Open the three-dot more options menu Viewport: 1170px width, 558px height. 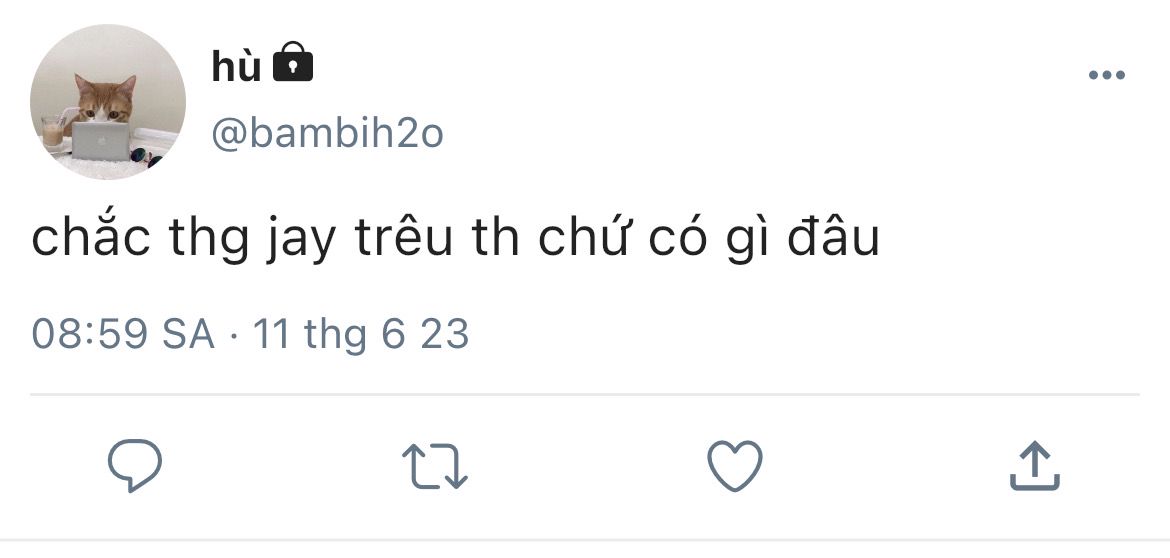(1107, 75)
